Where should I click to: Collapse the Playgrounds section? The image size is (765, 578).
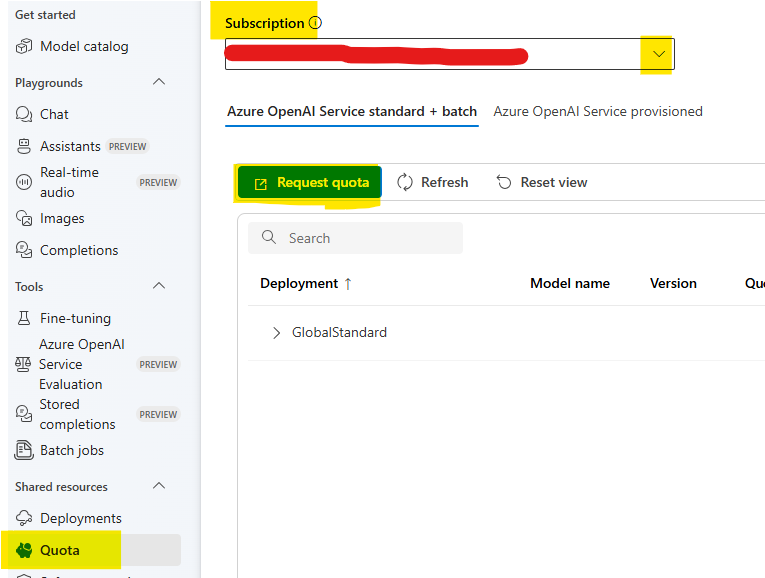click(x=159, y=82)
